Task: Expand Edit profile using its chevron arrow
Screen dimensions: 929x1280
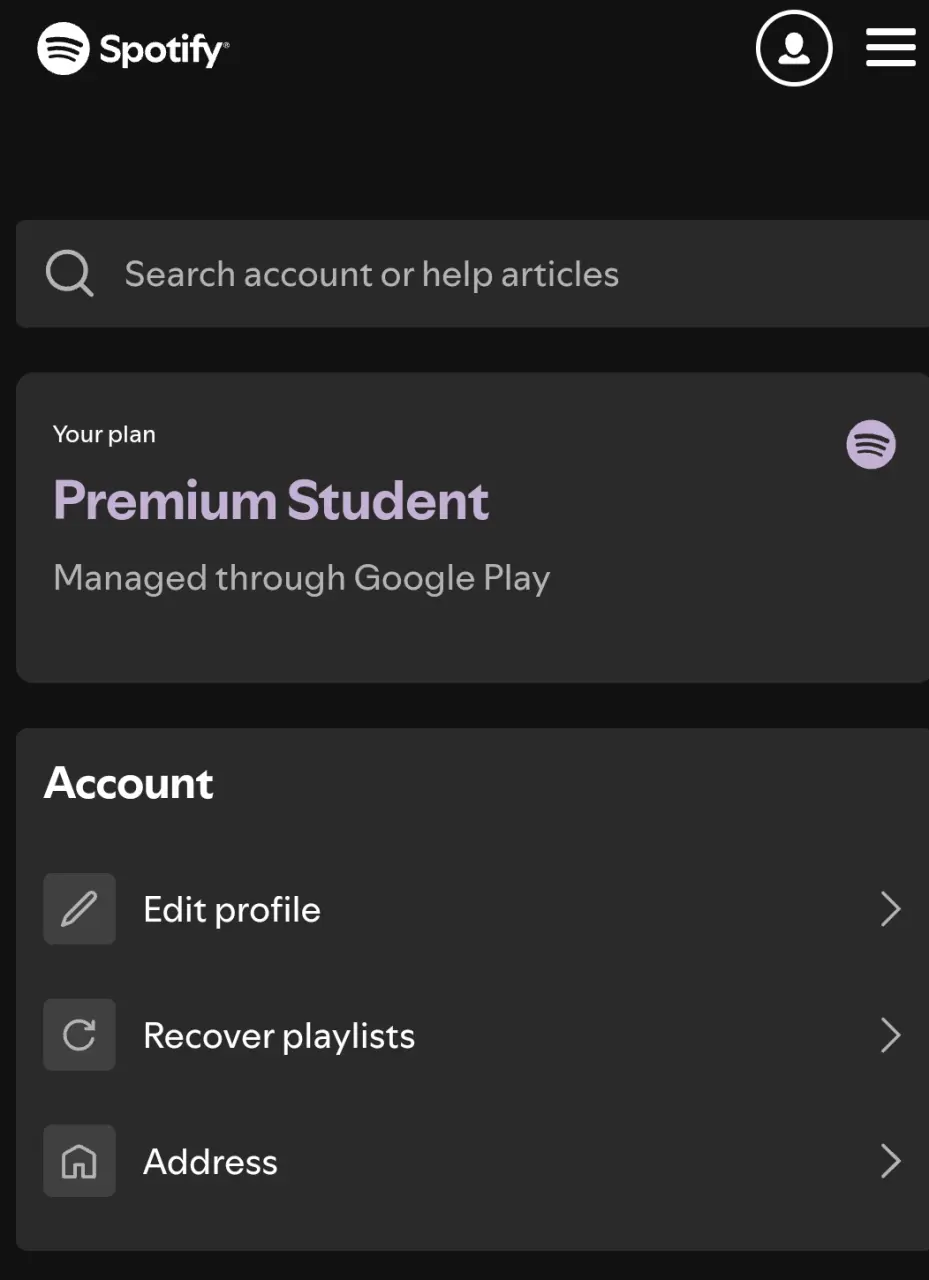Action: [x=890, y=909]
